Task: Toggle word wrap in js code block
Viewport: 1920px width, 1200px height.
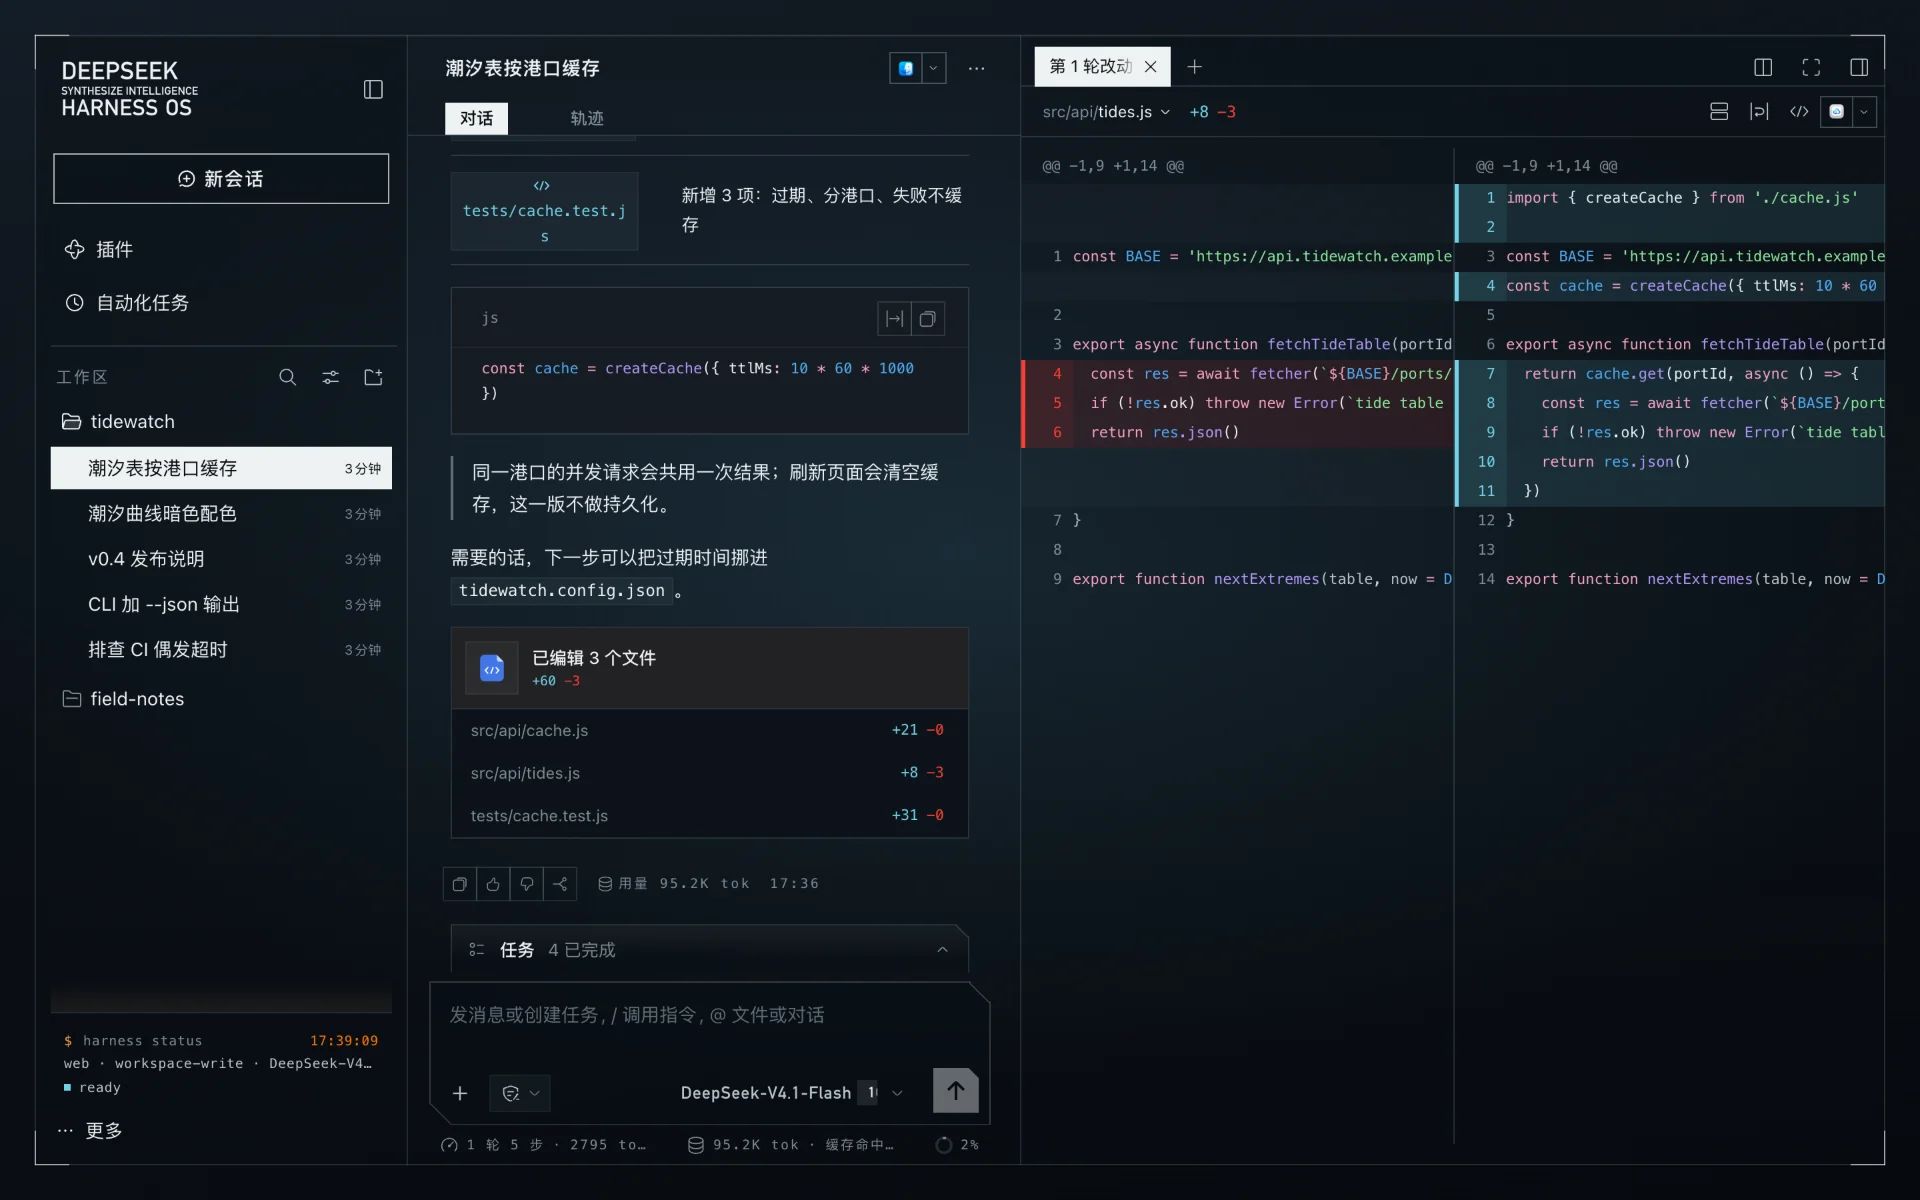Action: pos(894,319)
